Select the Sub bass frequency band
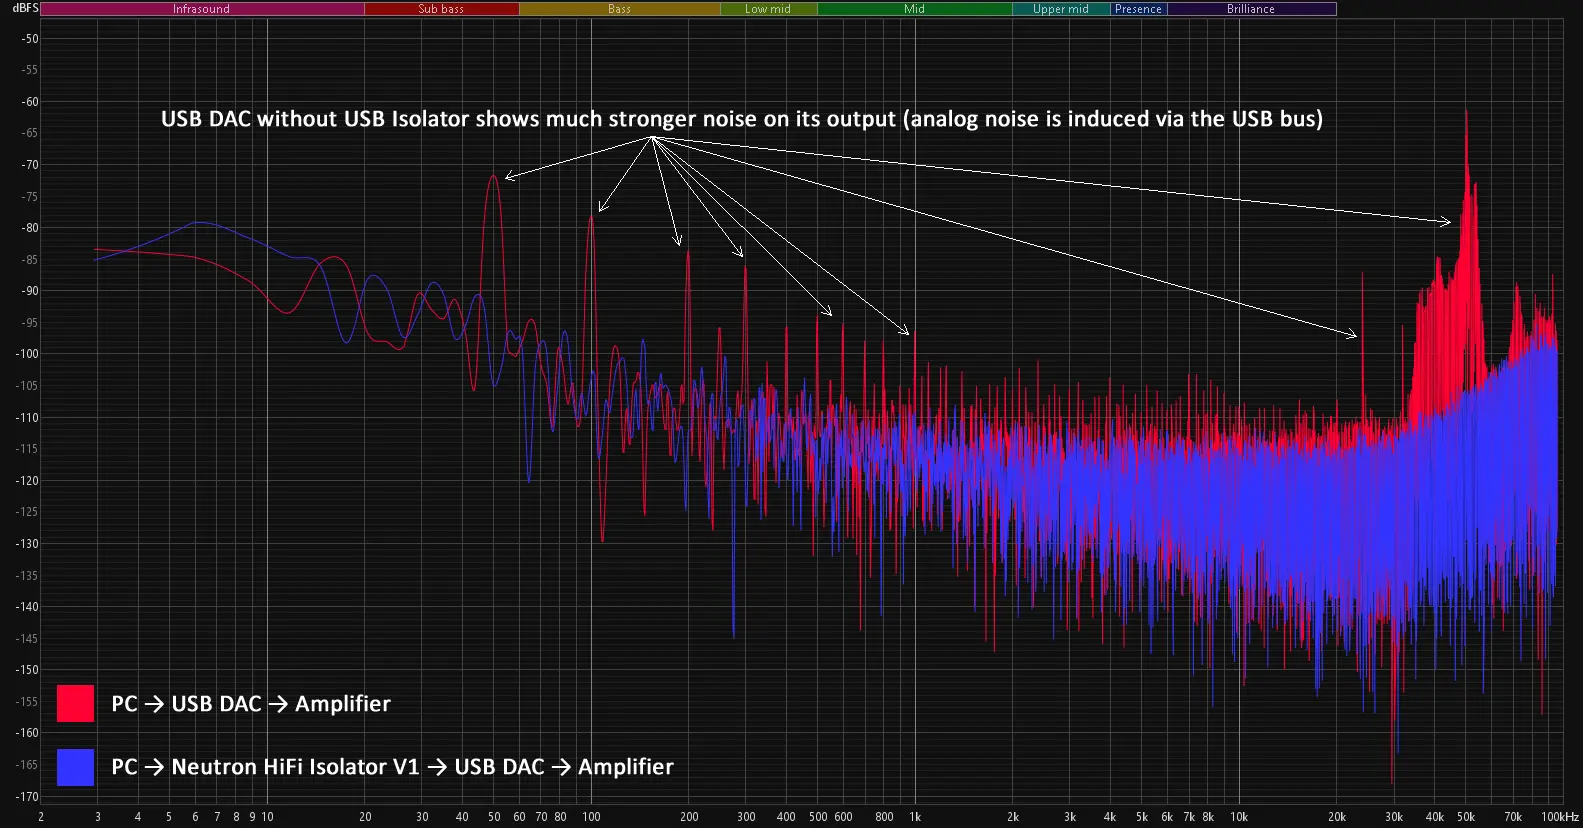Image resolution: width=1583 pixels, height=828 pixels. pyautogui.click(x=441, y=9)
